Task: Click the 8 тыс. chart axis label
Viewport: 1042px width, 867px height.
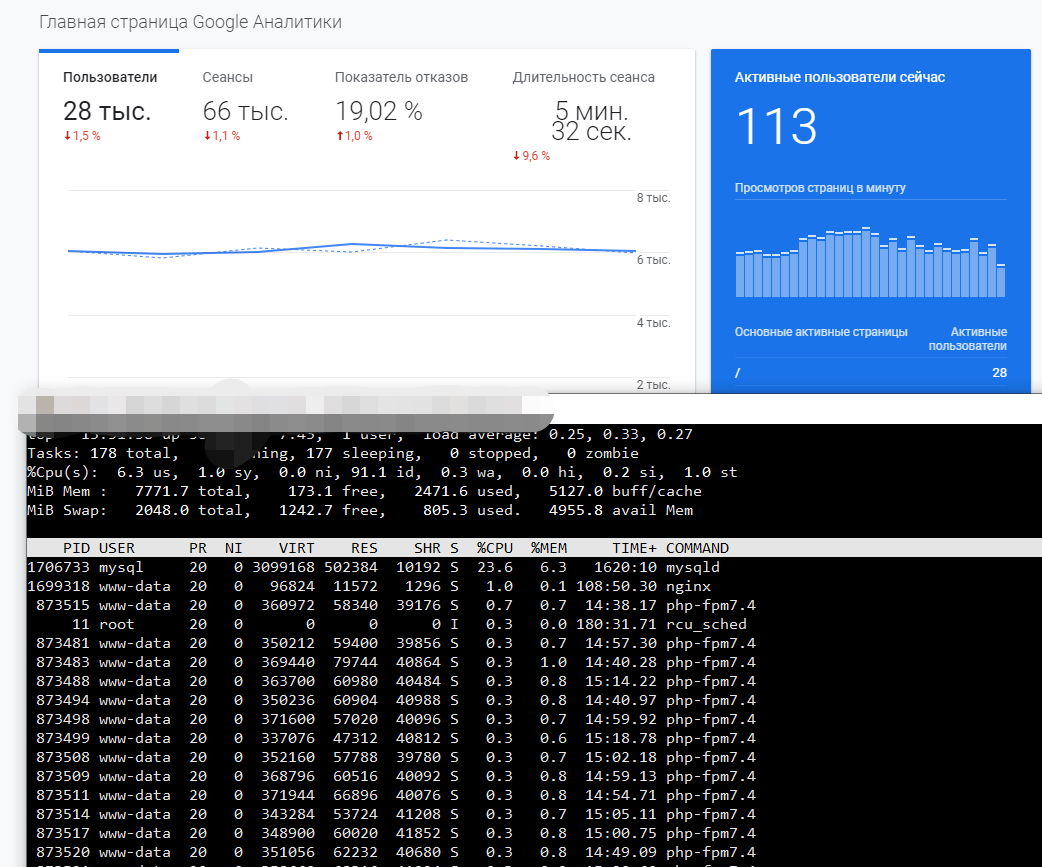Action: point(653,197)
